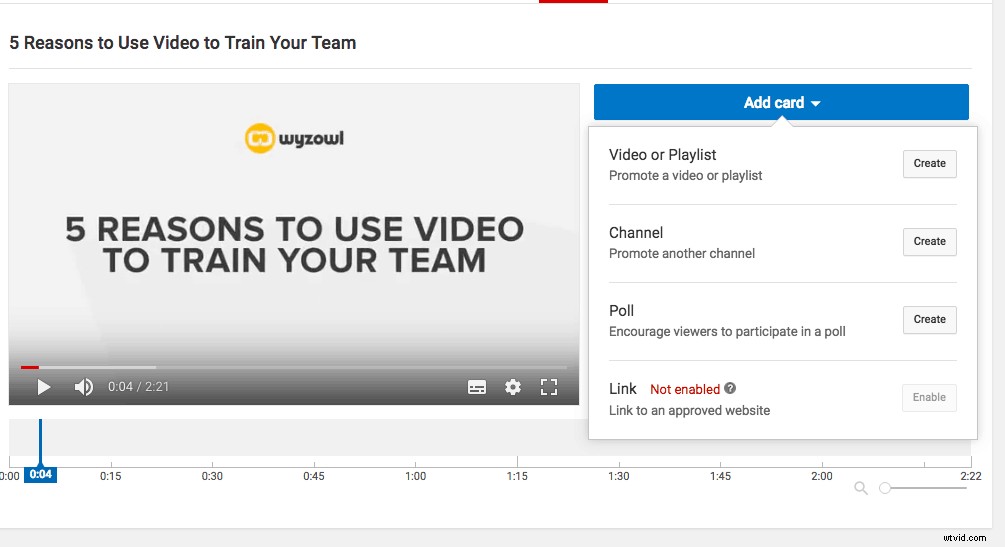Adjust the timeline zoom slider handle
1005x547 pixels.
[885, 488]
